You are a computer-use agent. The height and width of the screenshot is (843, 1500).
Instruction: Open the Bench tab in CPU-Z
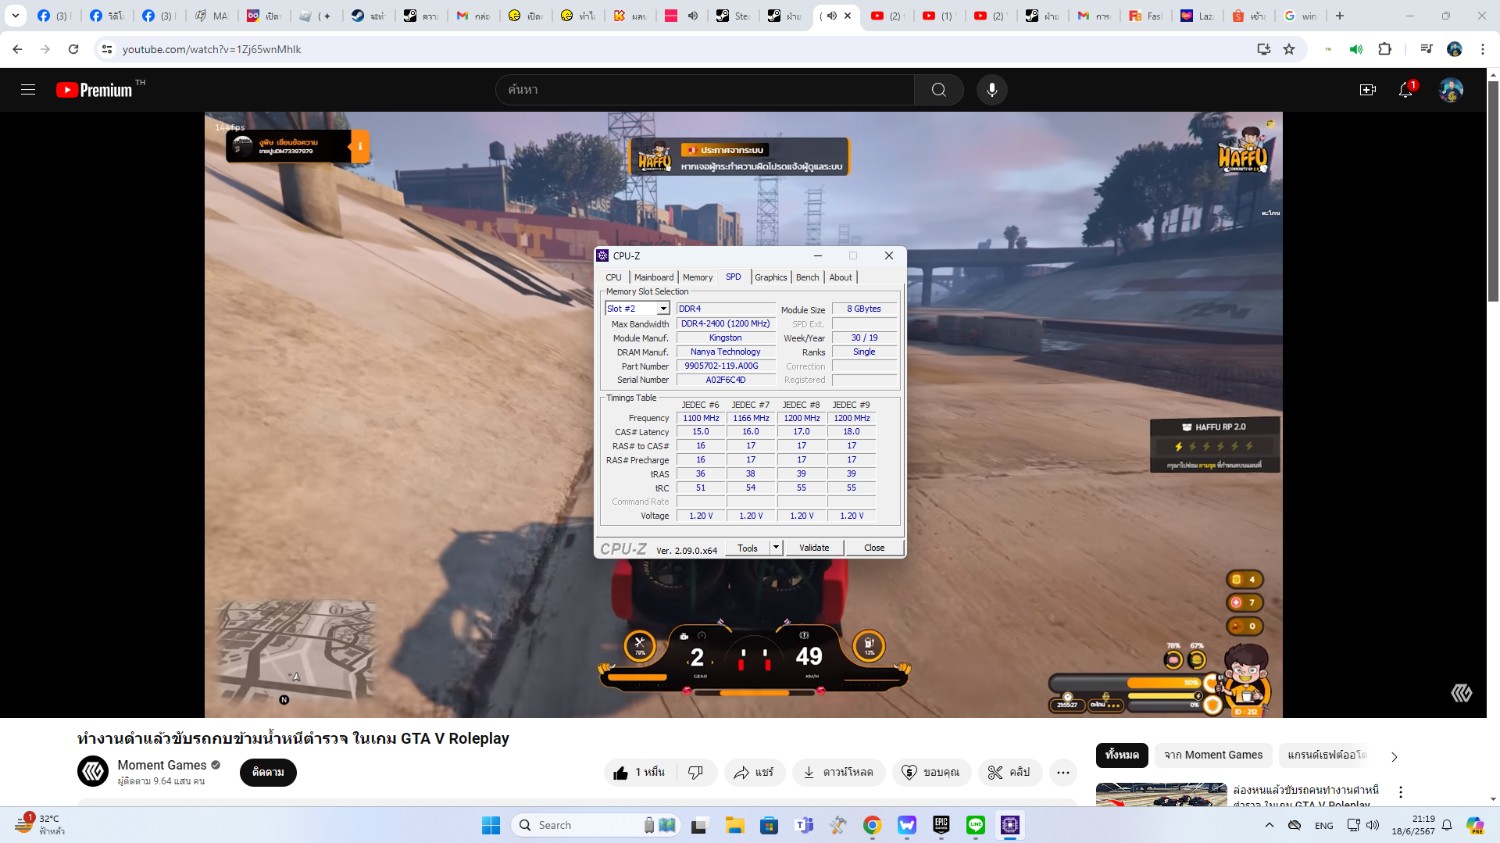pyautogui.click(x=808, y=277)
